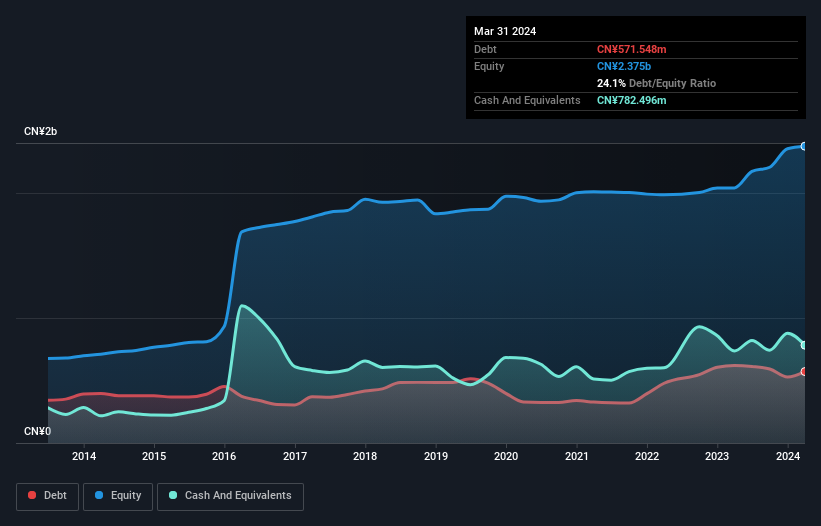Select the Debt endpoint marker on chart
This screenshot has height=526, width=821.
804,372
